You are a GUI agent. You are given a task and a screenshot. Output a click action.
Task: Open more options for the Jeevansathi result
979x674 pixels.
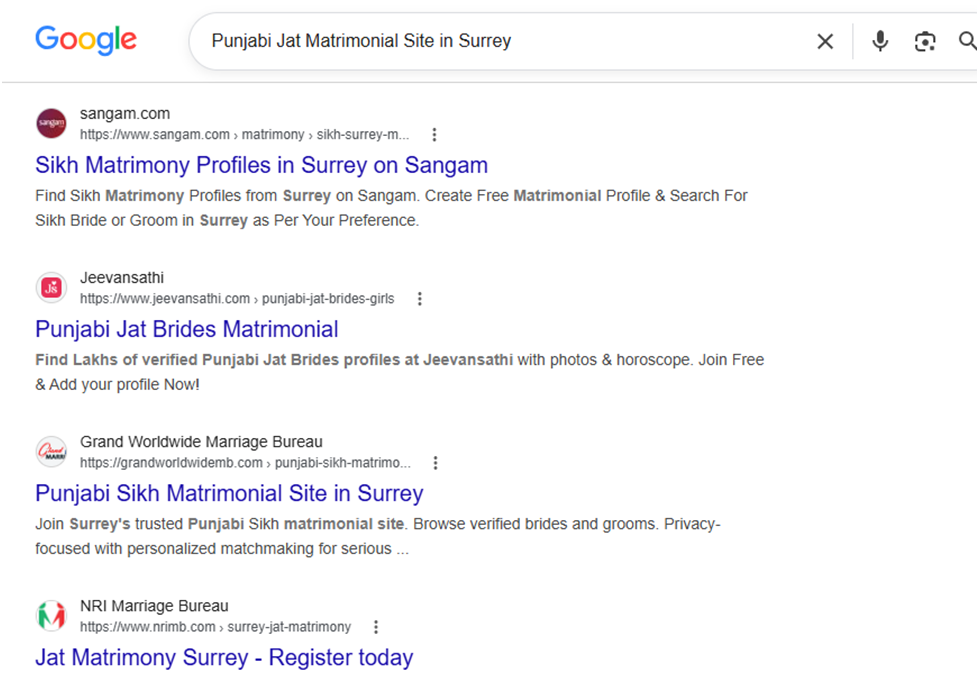[420, 299]
